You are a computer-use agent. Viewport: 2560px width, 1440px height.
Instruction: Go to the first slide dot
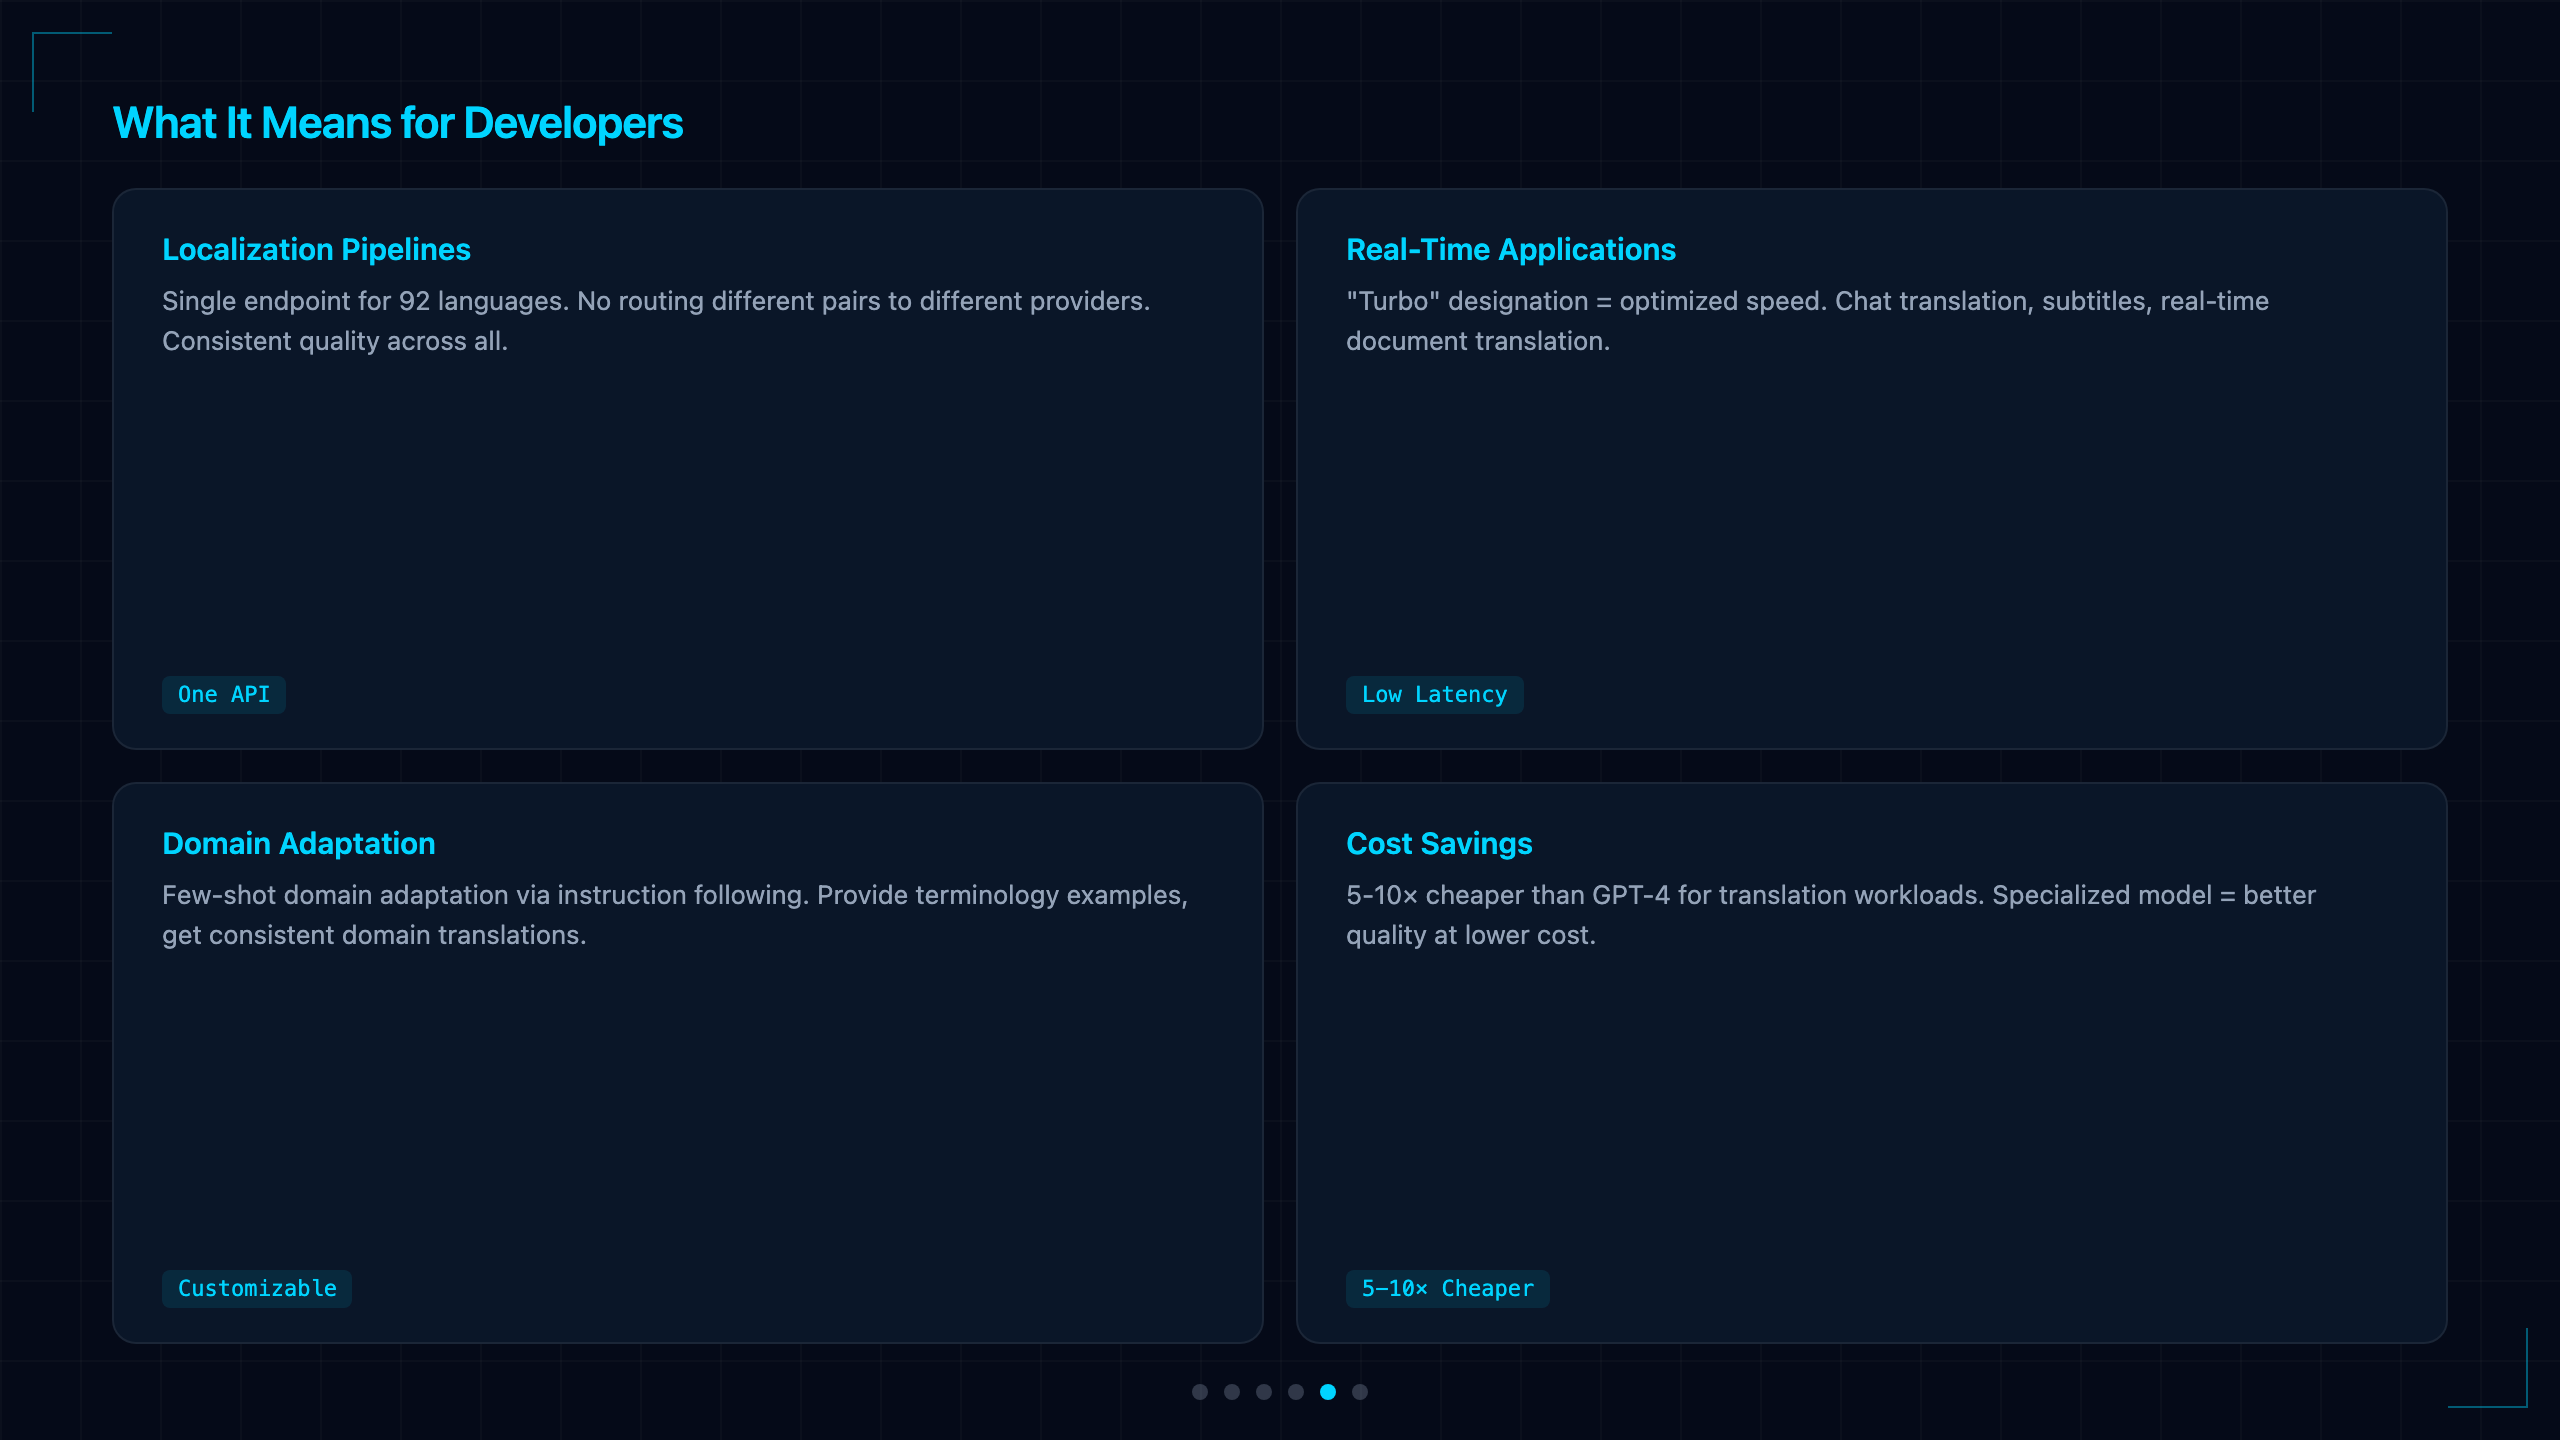1200,1392
